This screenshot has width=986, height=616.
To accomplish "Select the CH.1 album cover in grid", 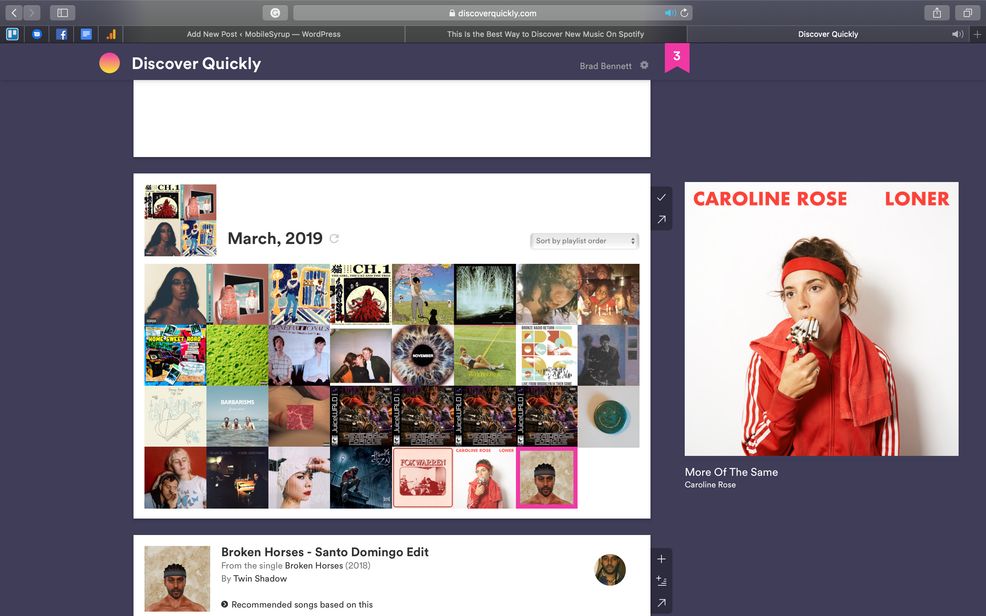I will tap(361, 294).
